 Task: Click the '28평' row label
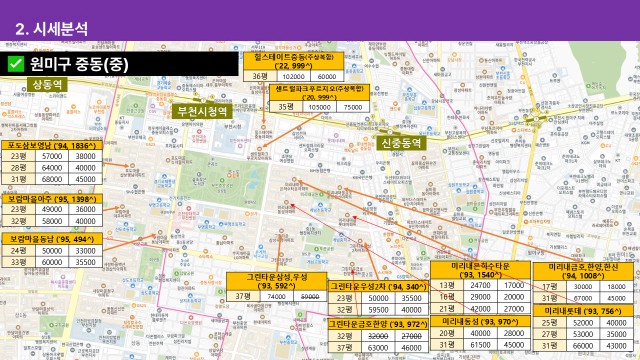point(19,168)
